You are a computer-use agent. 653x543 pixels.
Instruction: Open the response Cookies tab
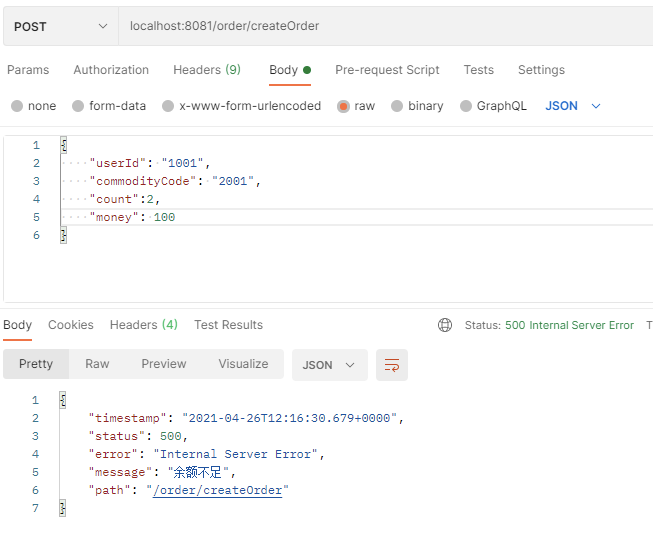coord(71,325)
